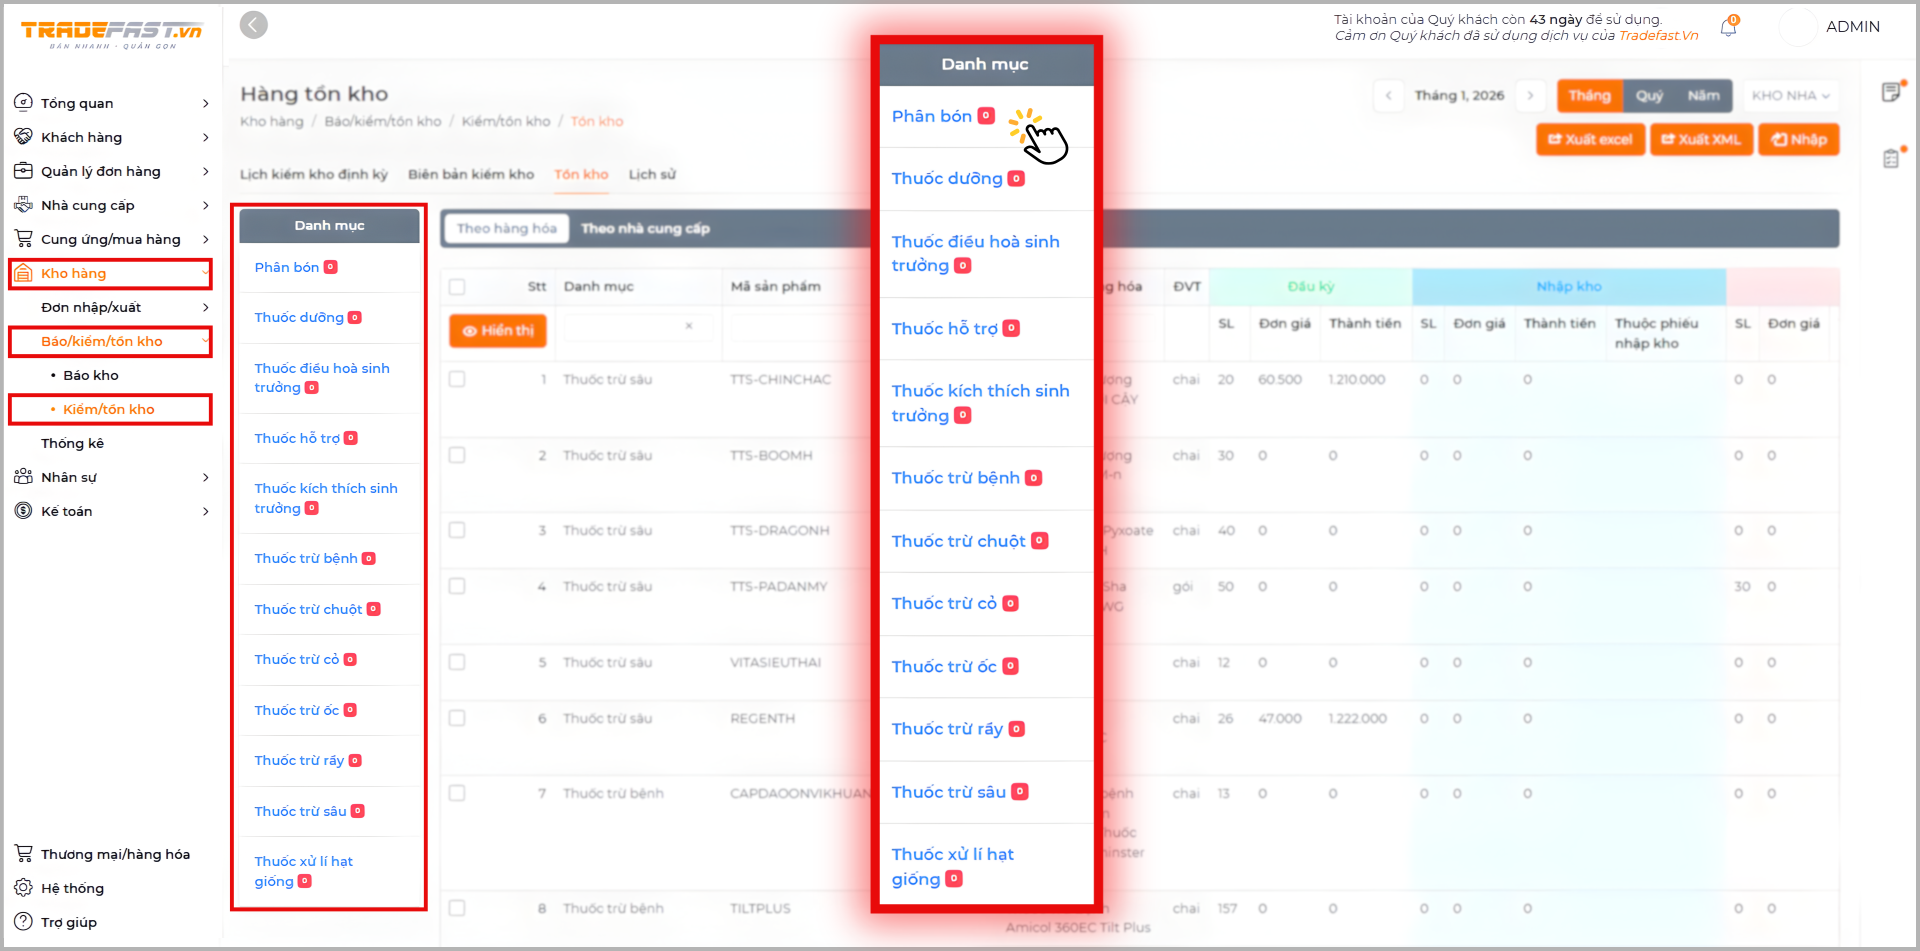Click the Khách hàng sidebar icon
The height and width of the screenshot is (951, 1920).
[23, 137]
